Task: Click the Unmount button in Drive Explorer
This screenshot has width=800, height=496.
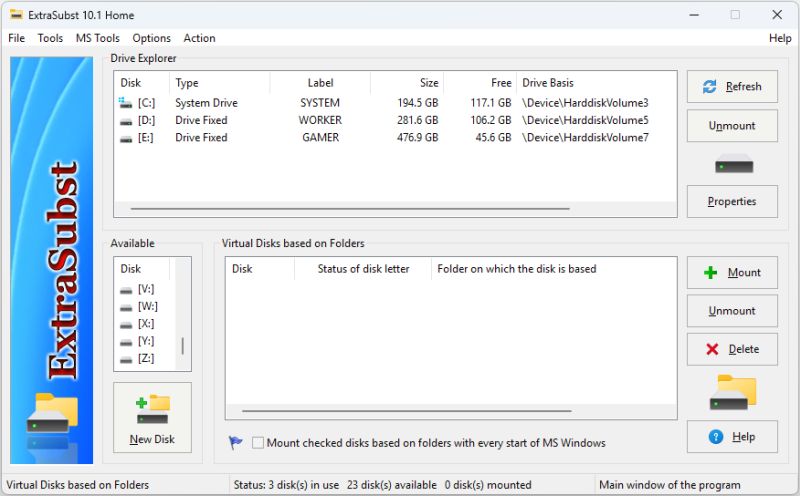Action: point(732,126)
